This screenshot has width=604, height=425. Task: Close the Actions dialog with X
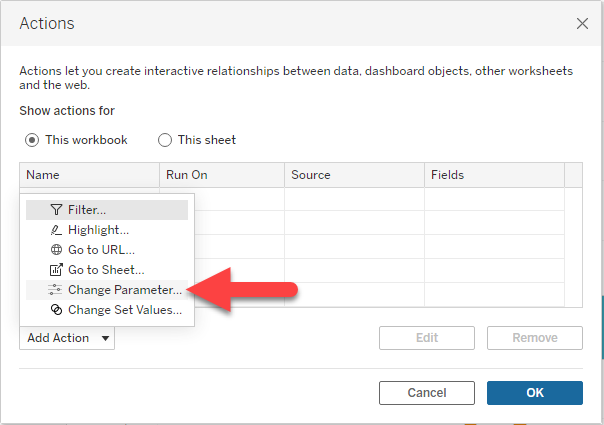coord(581,23)
